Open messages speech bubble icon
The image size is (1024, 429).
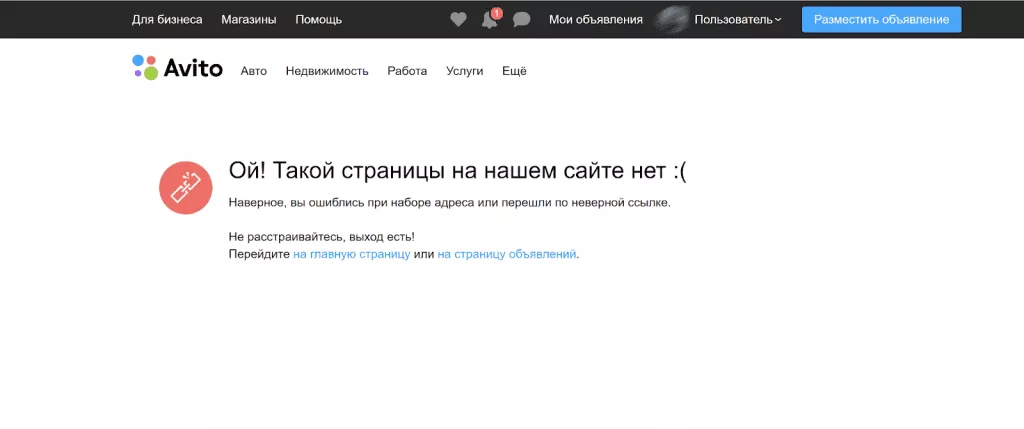521,19
